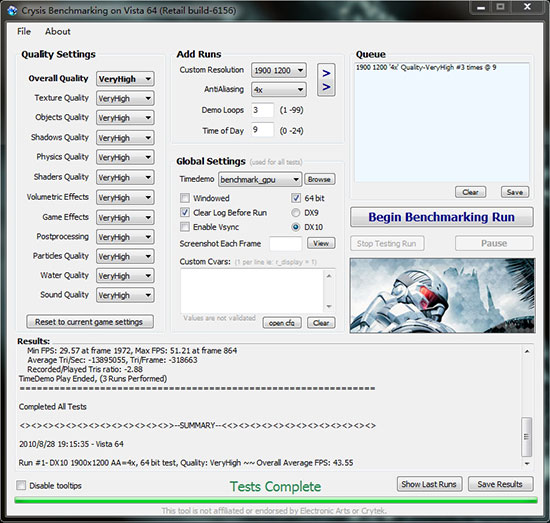The width and height of the screenshot is (550, 523).
Task: Click the Results scrollbar up arrow
Action: [527, 351]
